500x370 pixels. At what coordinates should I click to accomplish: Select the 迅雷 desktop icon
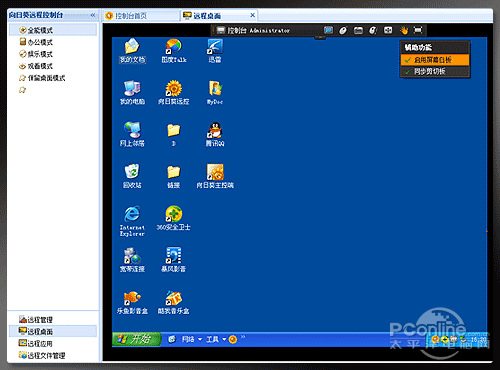(215, 51)
